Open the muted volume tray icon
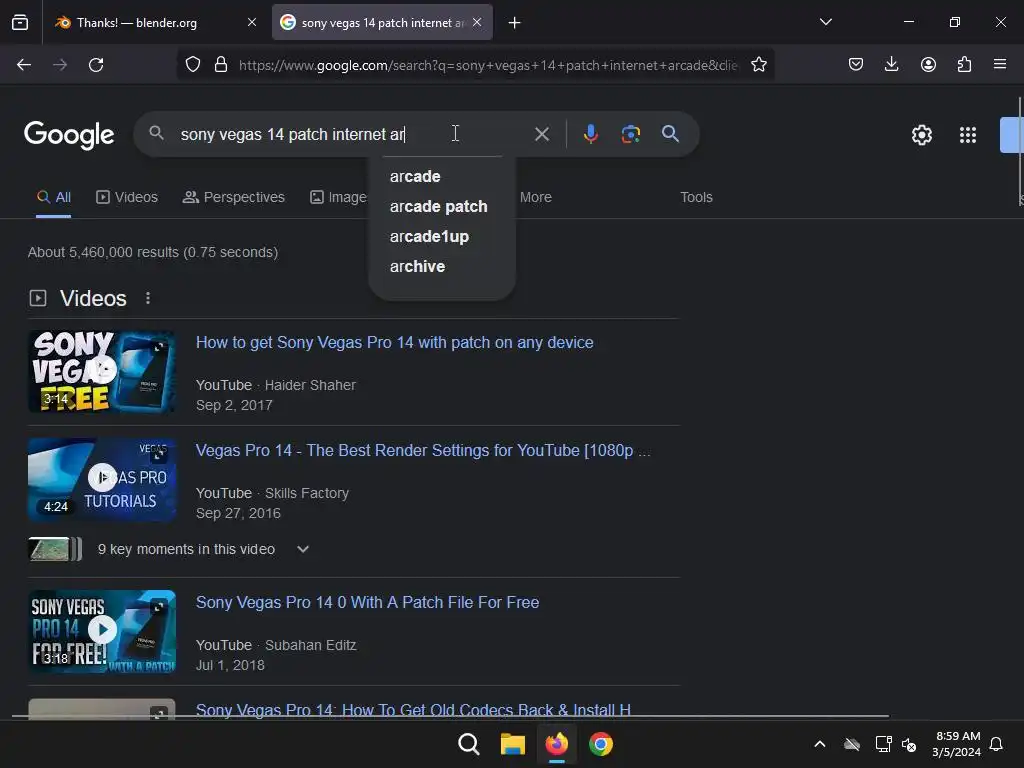1024x768 pixels. tap(908, 744)
